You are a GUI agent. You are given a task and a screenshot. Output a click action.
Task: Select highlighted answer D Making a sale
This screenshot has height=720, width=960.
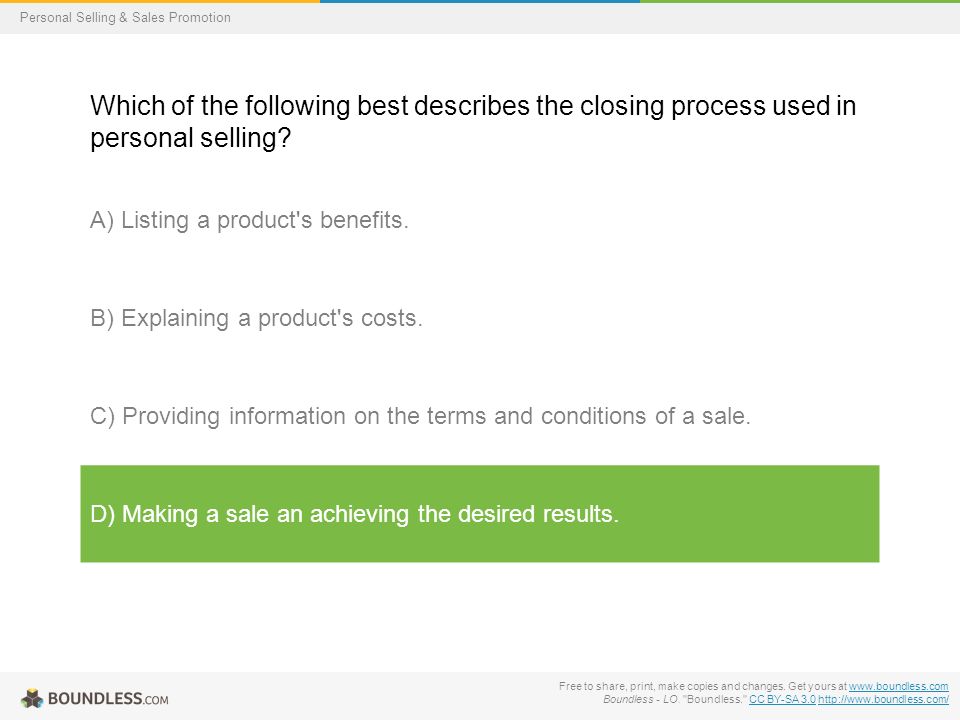coord(354,514)
